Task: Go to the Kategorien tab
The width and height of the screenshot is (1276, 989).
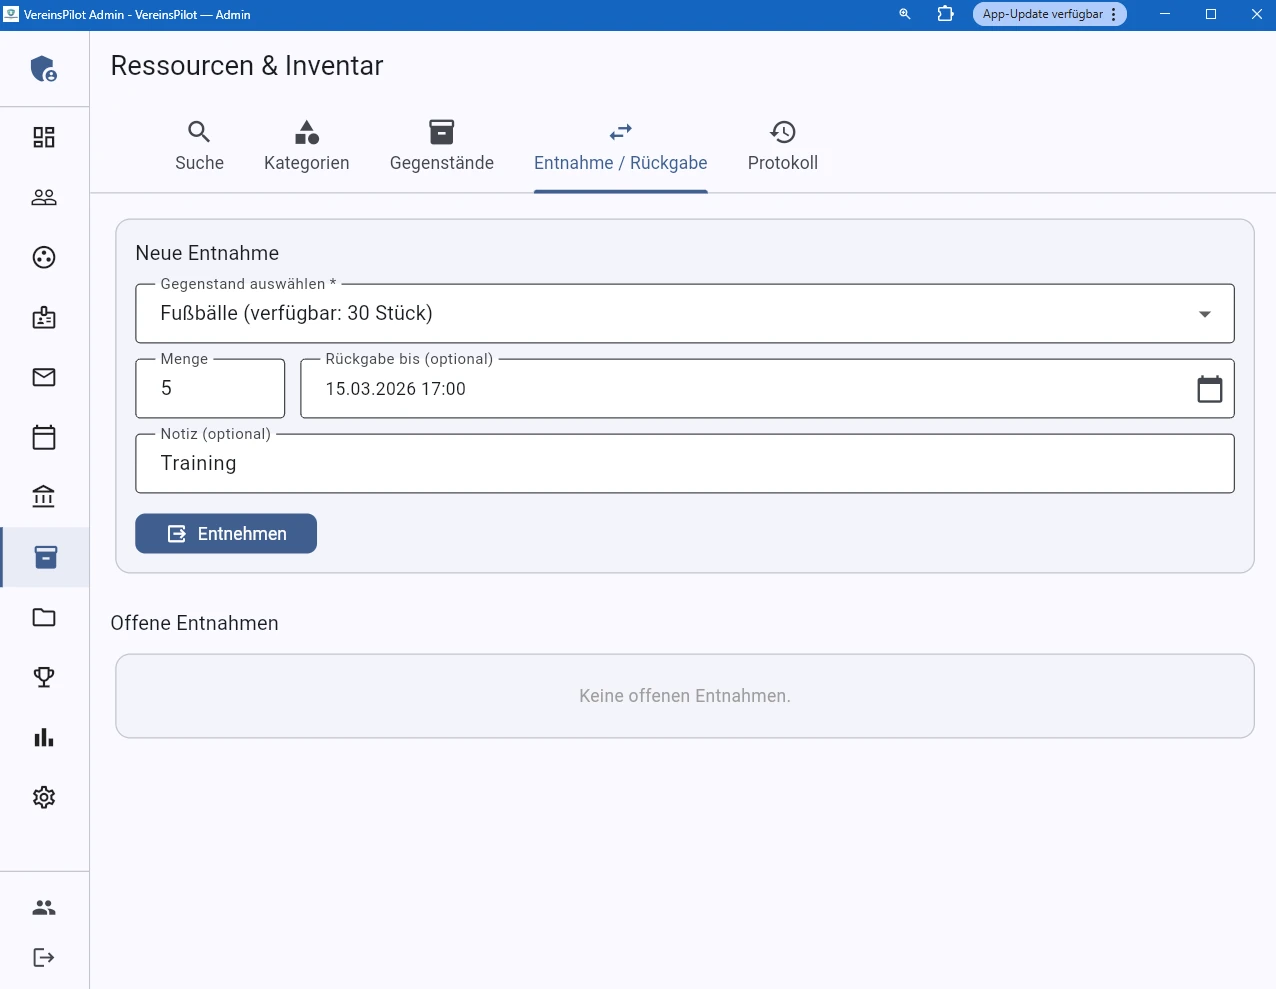Action: [x=306, y=146]
